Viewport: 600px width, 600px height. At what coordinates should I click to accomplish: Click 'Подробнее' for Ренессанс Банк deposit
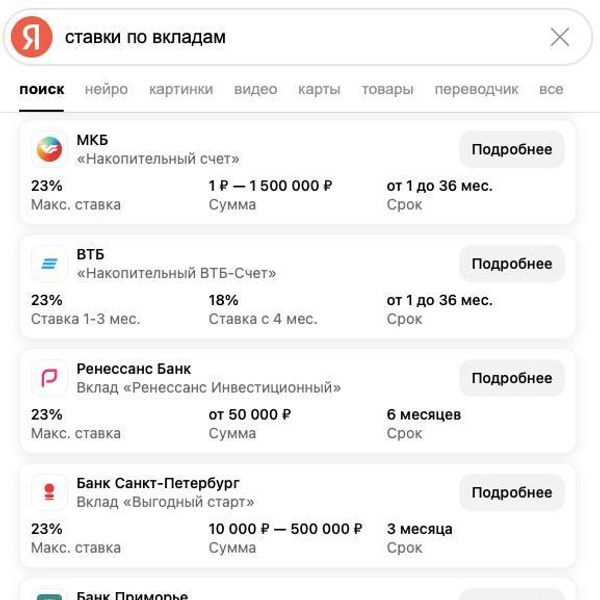[x=512, y=378]
